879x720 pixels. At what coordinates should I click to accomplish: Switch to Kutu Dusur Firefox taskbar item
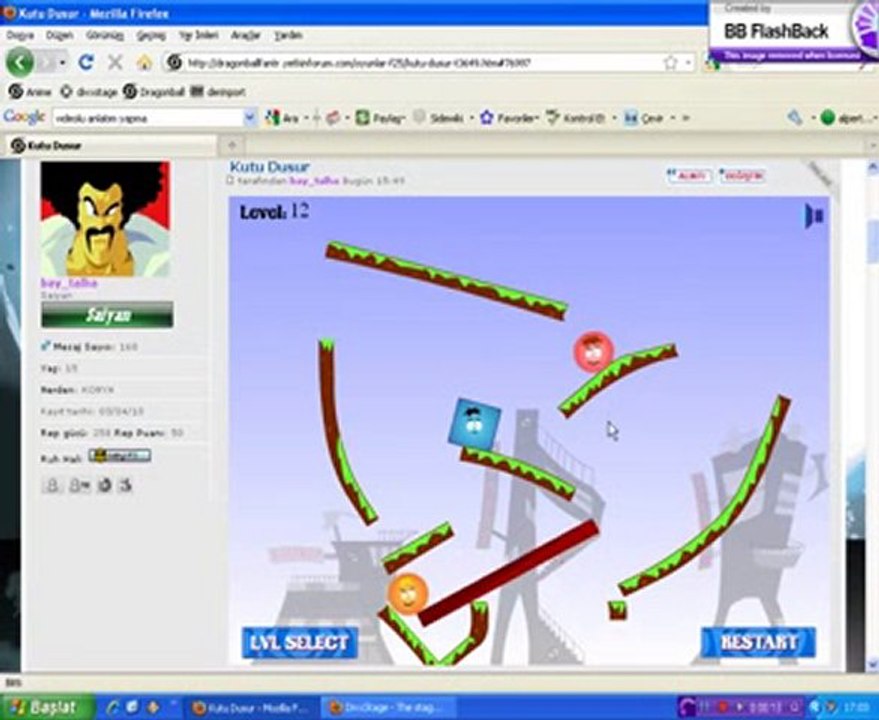click(x=251, y=708)
